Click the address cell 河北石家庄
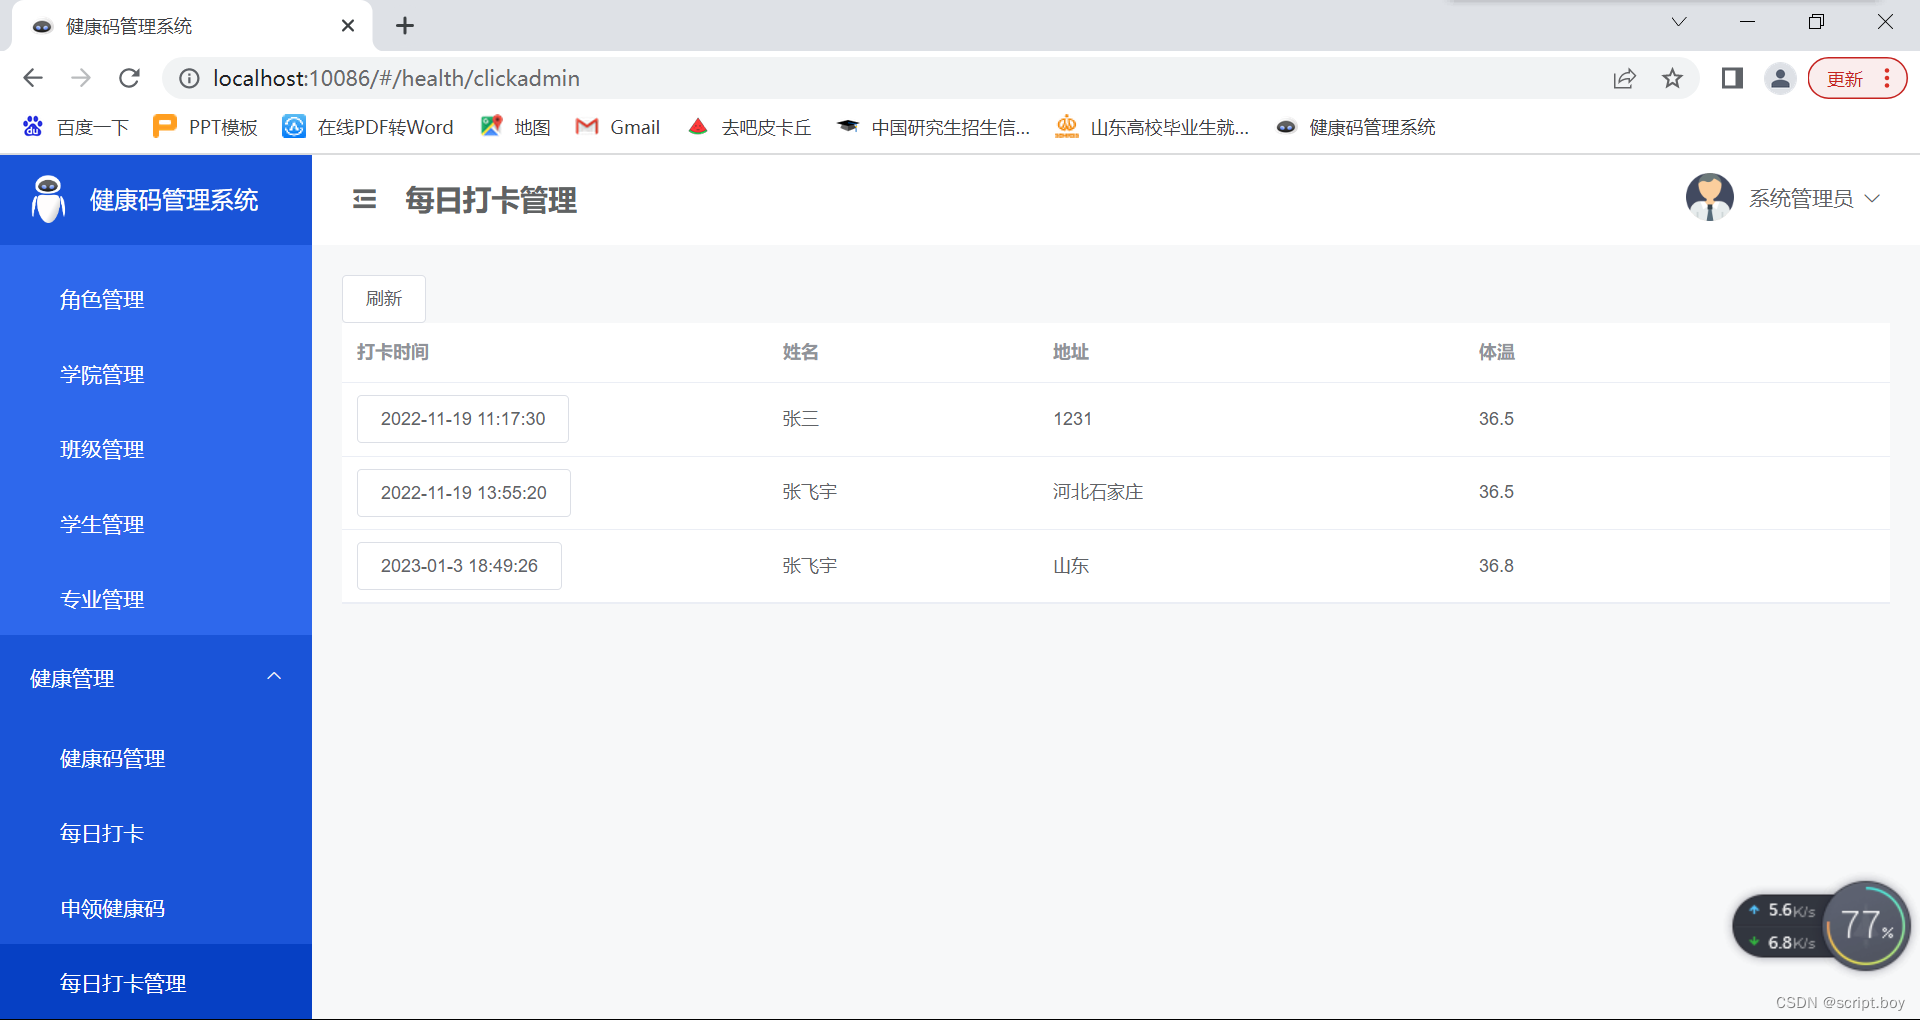This screenshot has height=1020, width=1920. (x=1098, y=492)
